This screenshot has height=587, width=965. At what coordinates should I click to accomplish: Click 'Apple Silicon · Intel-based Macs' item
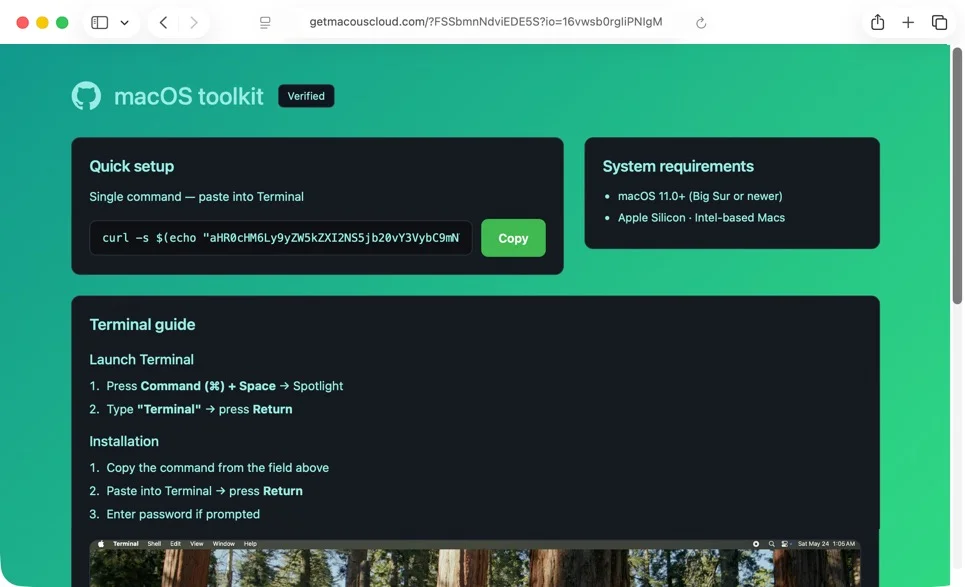[x=701, y=218]
